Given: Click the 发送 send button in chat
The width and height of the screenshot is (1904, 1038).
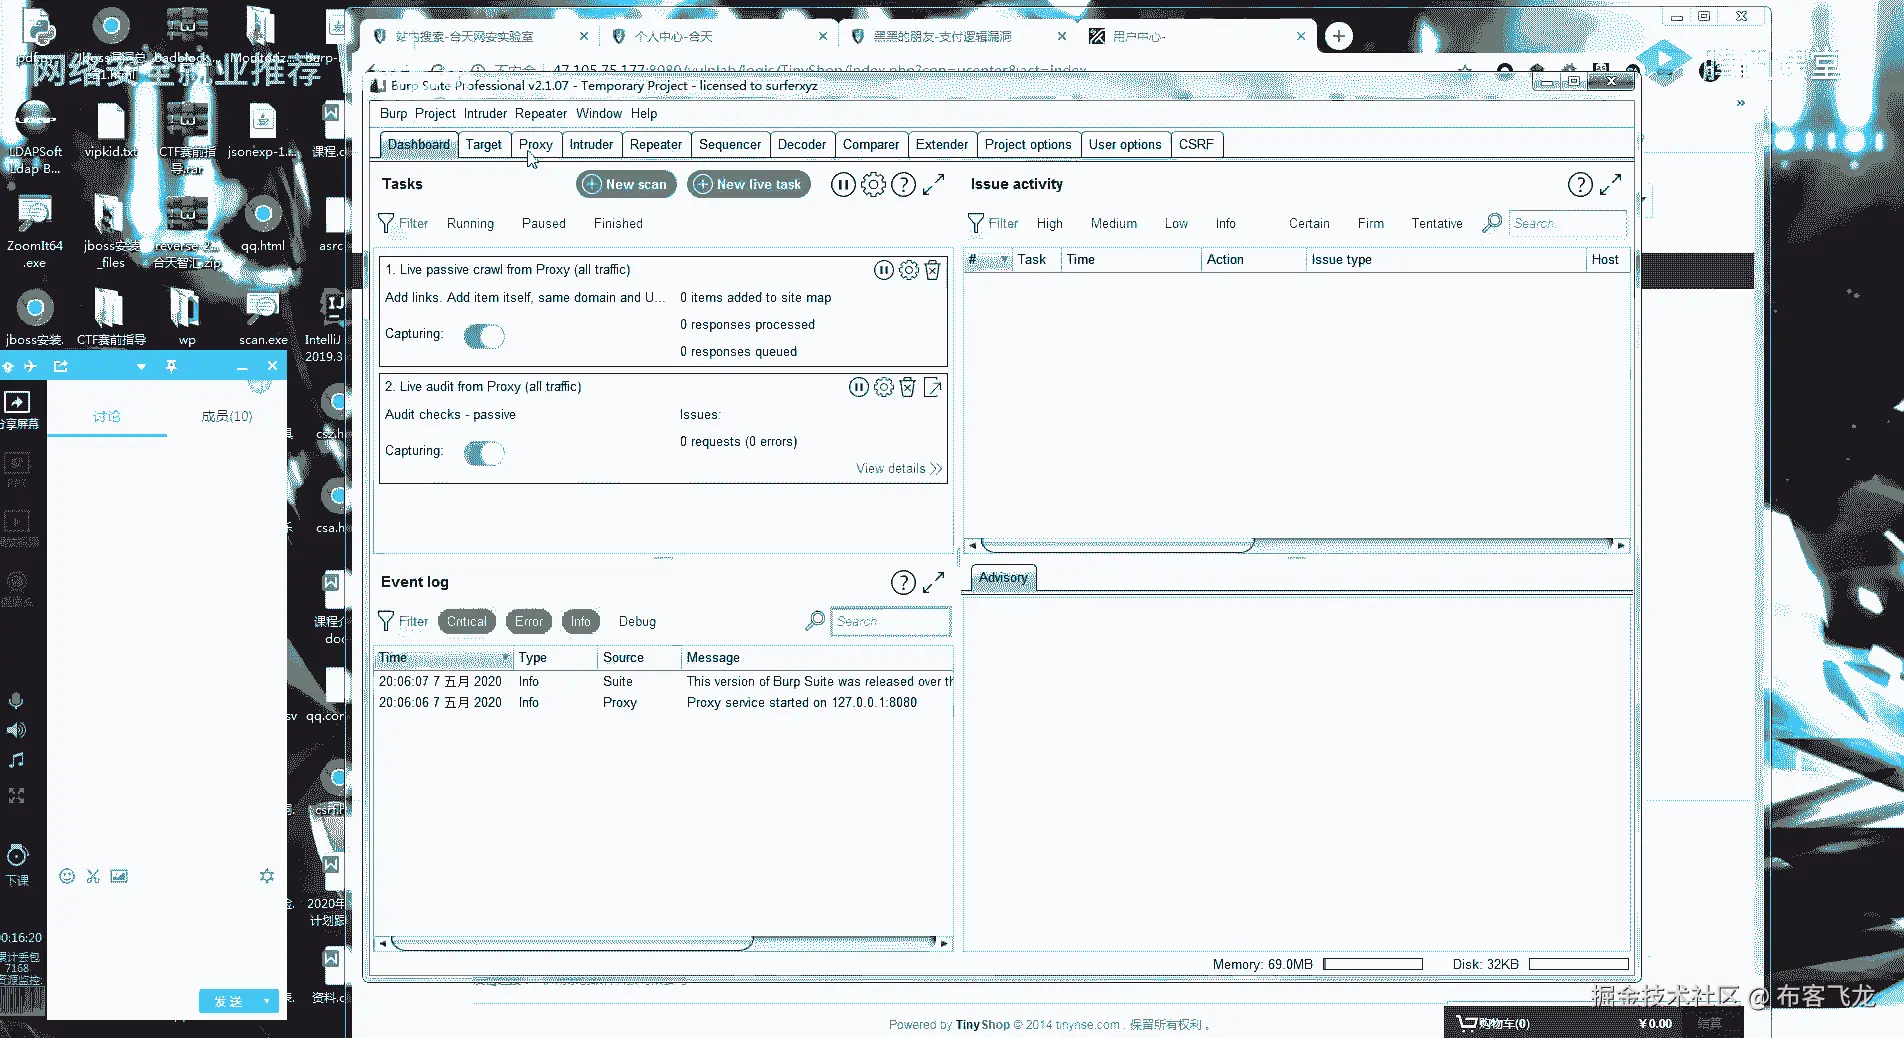Looking at the screenshot, I should pyautogui.click(x=228, y=1001).
